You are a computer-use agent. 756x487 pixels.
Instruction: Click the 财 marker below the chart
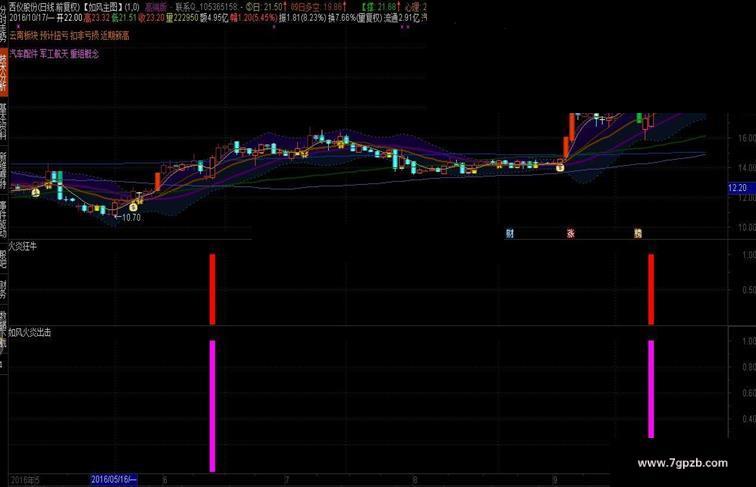coord(510,234)
